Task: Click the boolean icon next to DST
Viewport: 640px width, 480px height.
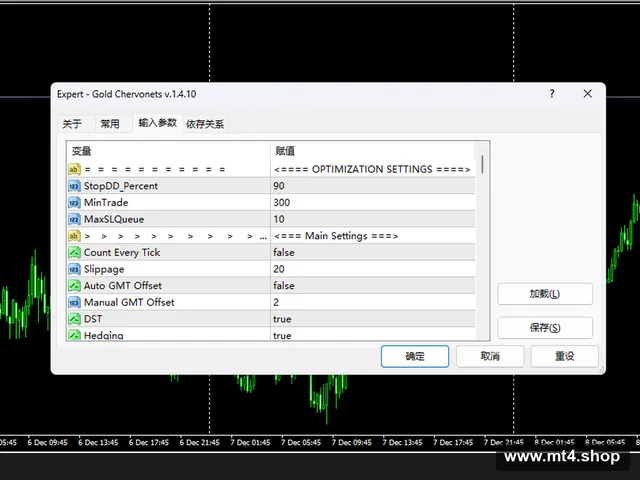Action: click(74, 319)
